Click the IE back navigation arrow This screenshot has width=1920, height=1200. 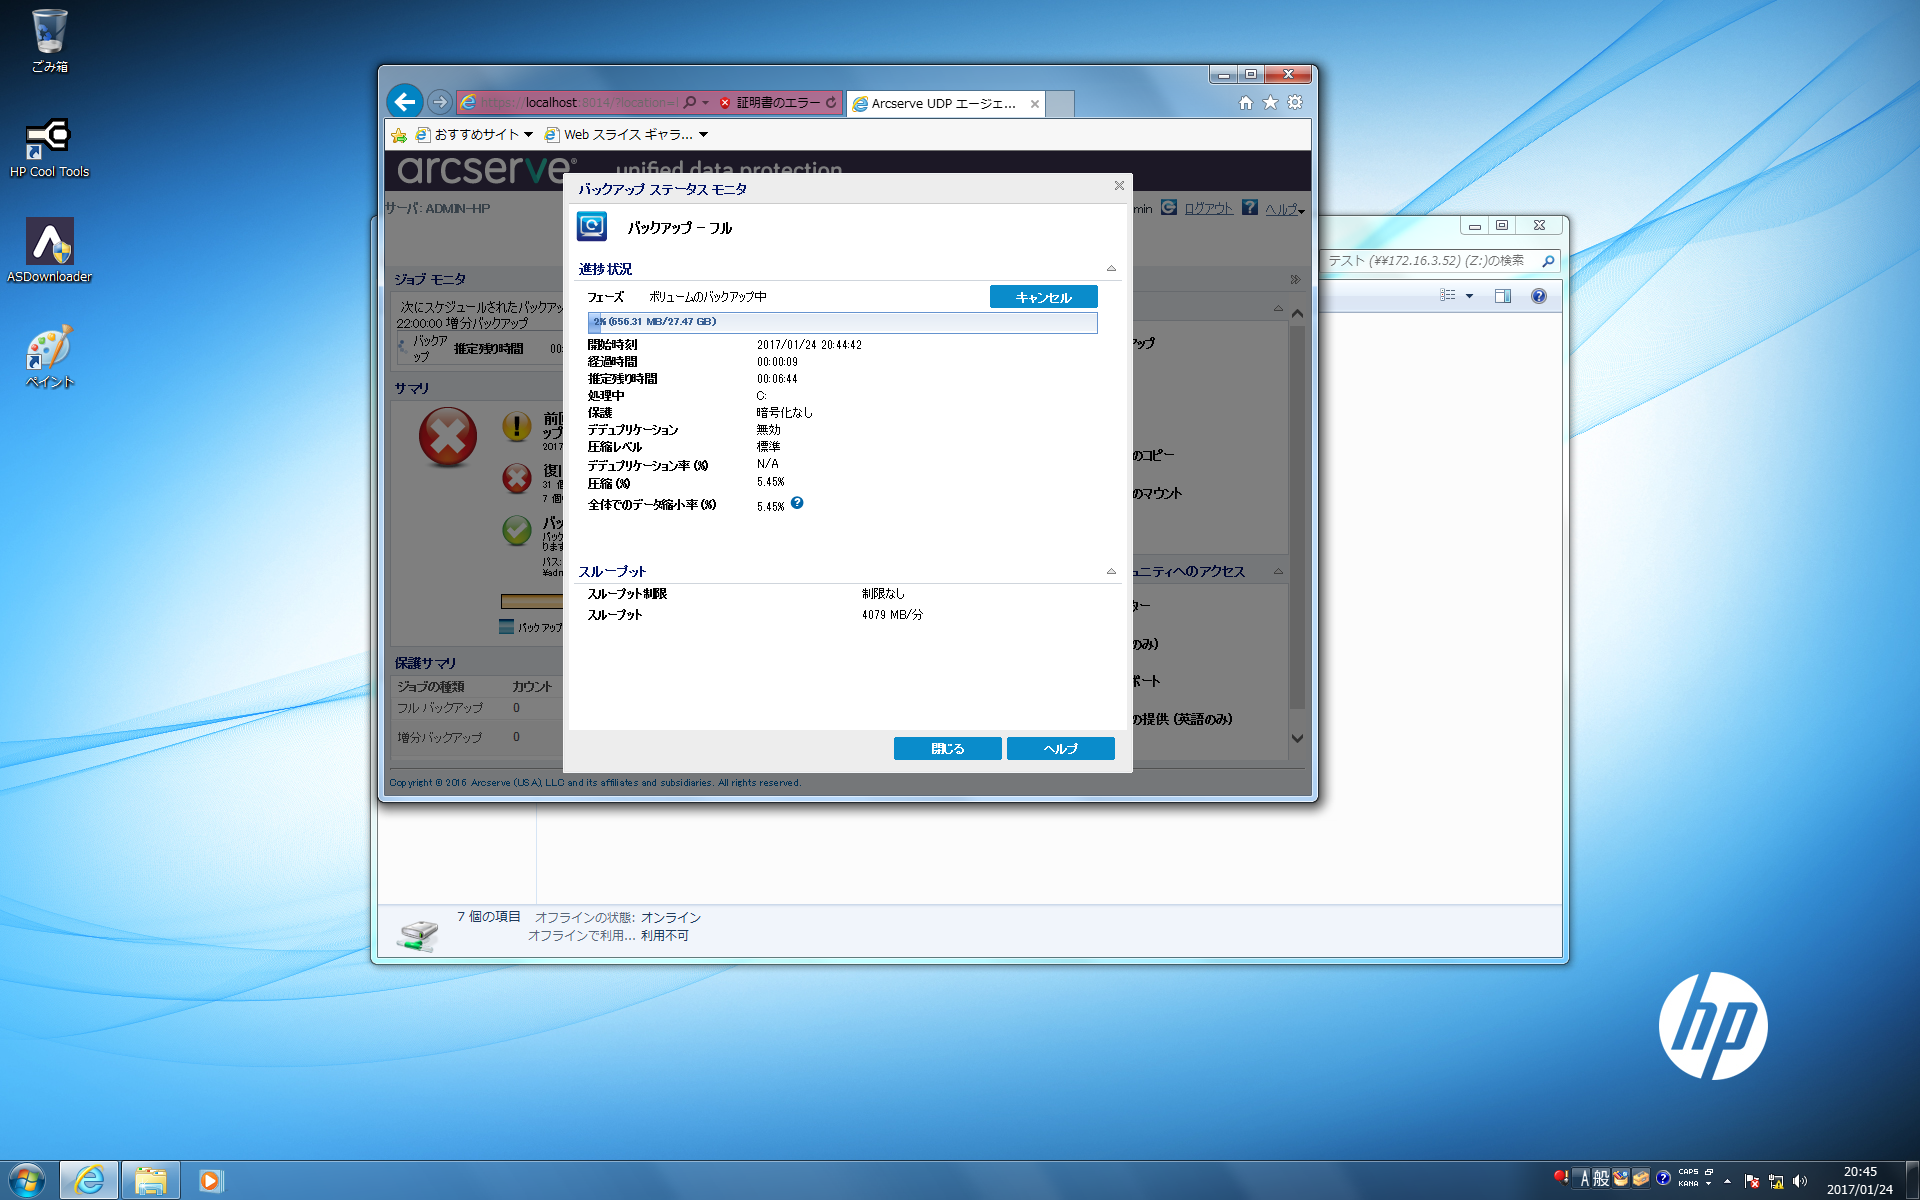pyautogui.click(x=404, y=101)
